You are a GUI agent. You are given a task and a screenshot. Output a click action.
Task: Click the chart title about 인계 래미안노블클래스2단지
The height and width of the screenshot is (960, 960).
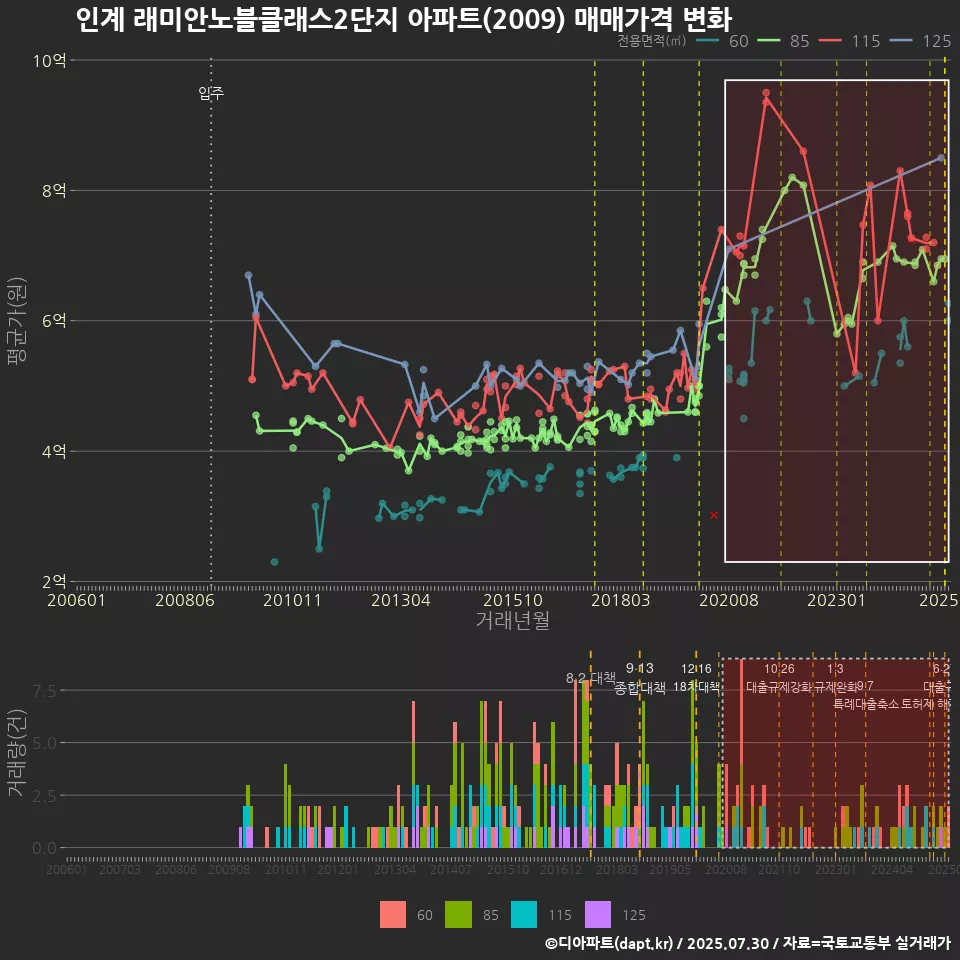coord(404,19)
